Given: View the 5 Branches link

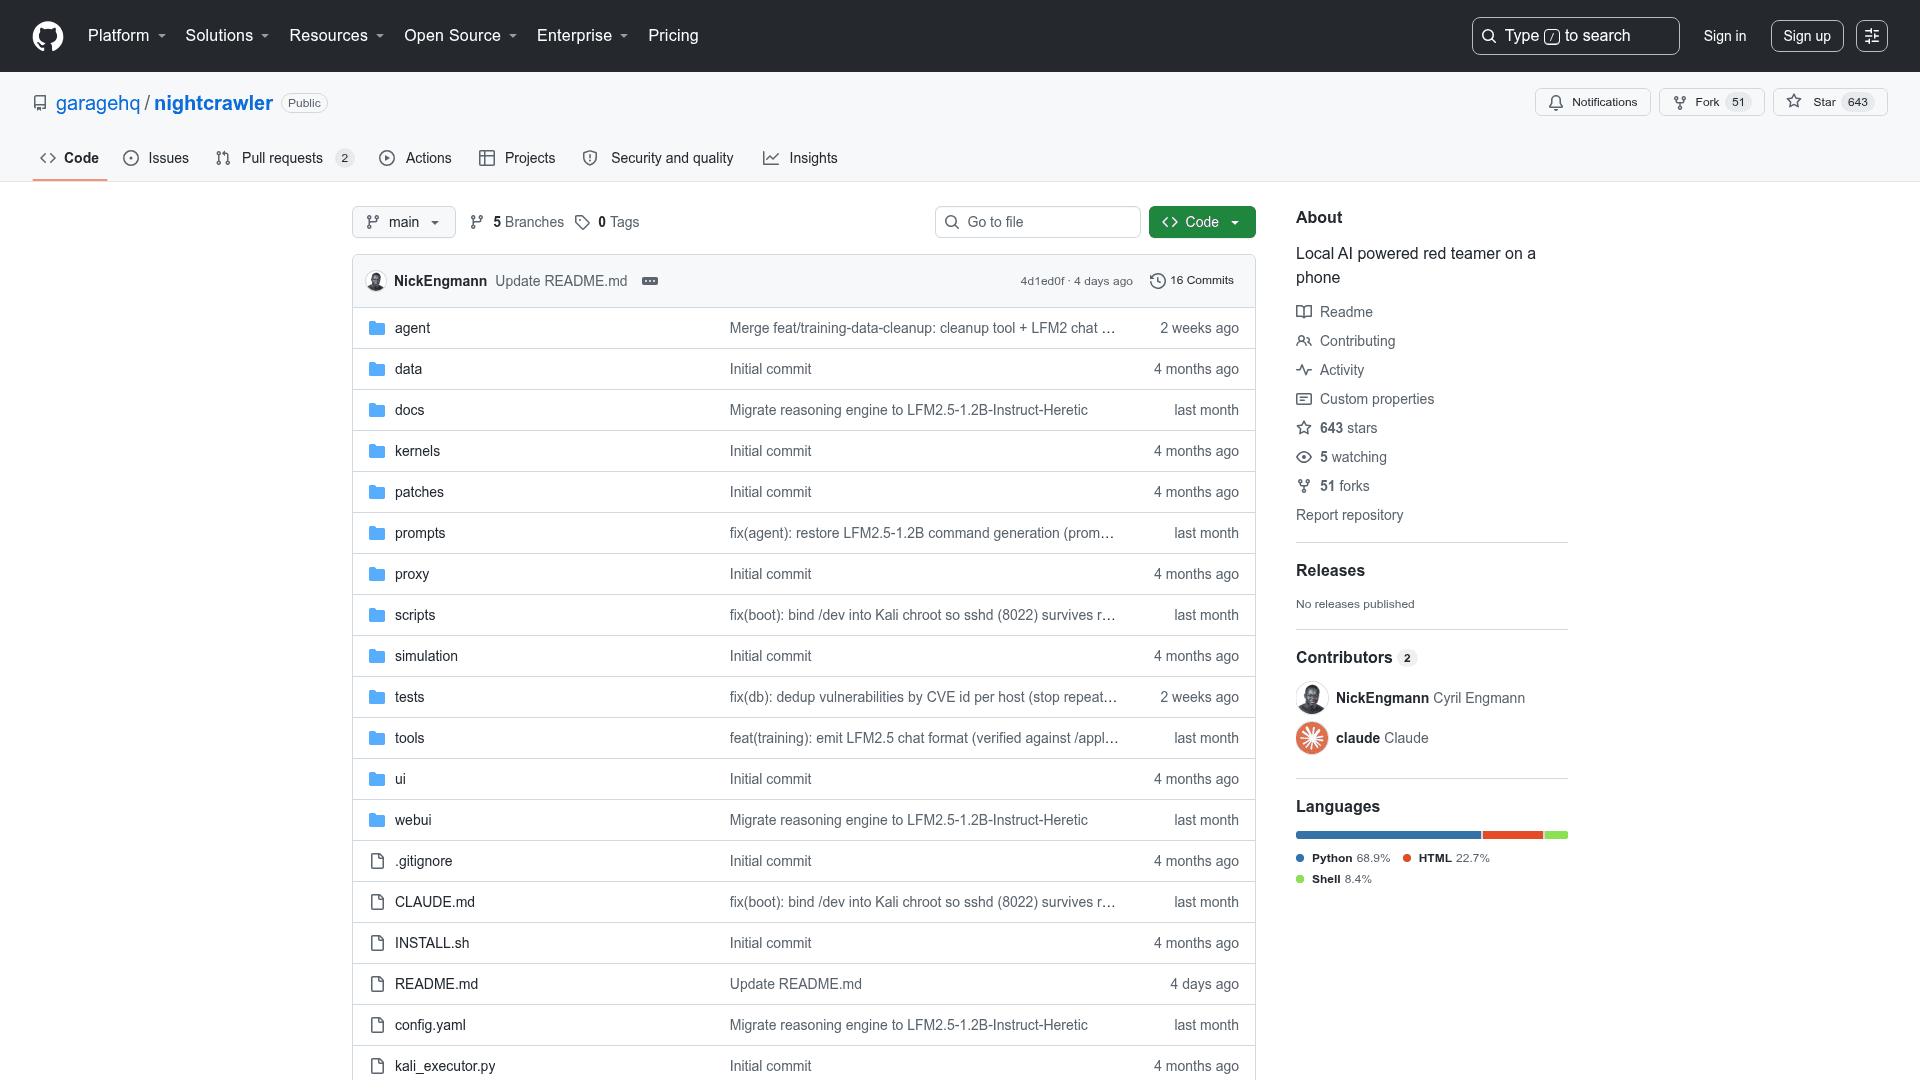Looking at the screenshot, I should coord(517,222).
